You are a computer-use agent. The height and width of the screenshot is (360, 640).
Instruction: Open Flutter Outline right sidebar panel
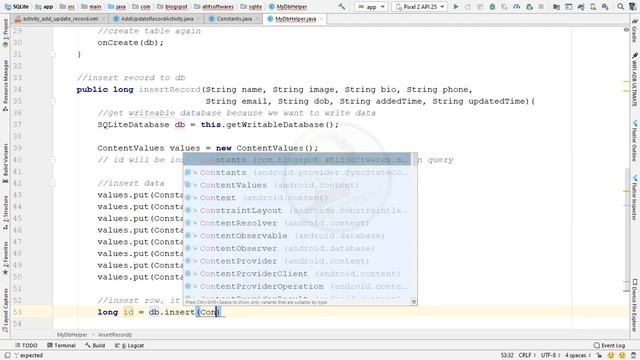pyautogui.click(x=634, y=141)
